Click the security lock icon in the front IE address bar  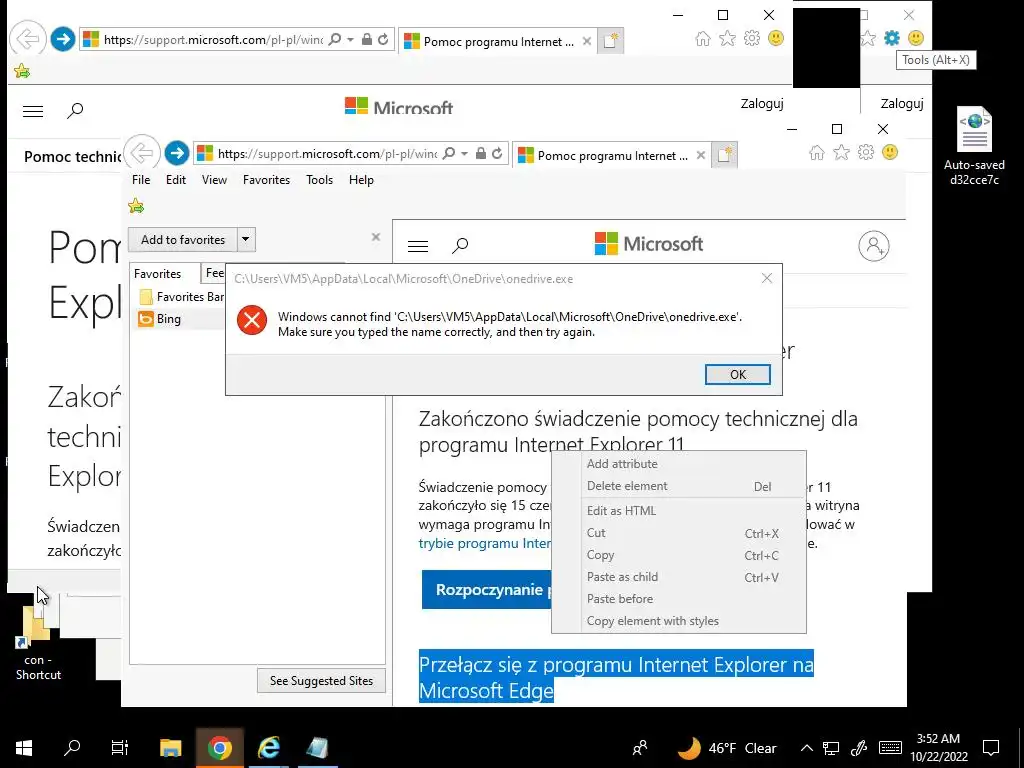(481, 153)
